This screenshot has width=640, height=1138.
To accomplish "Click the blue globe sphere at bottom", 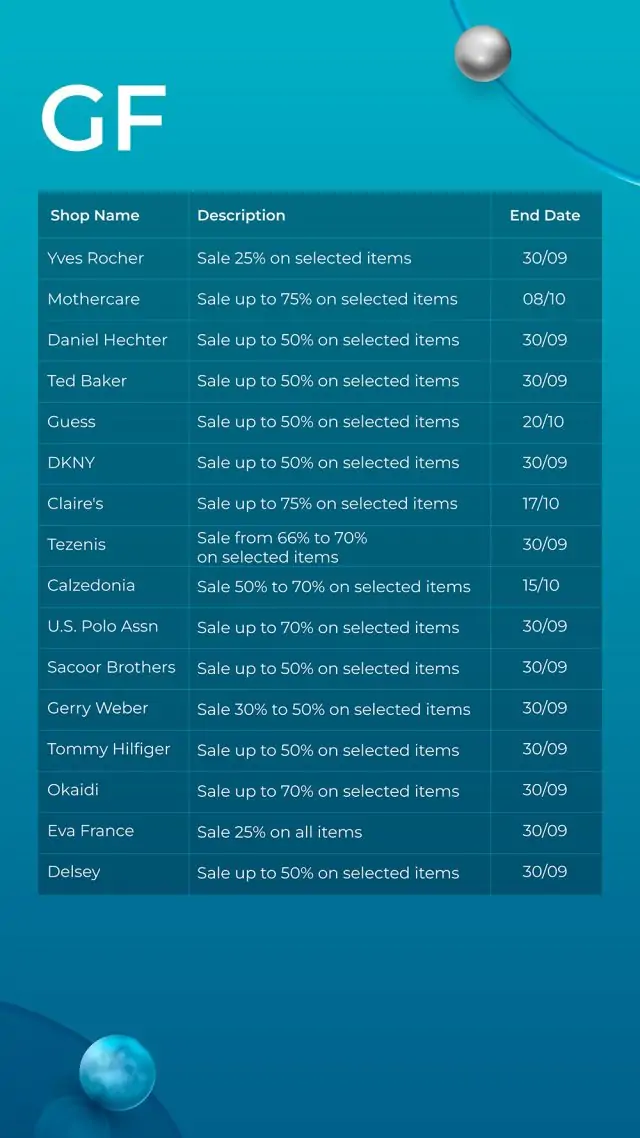I will coord(117,1073).
